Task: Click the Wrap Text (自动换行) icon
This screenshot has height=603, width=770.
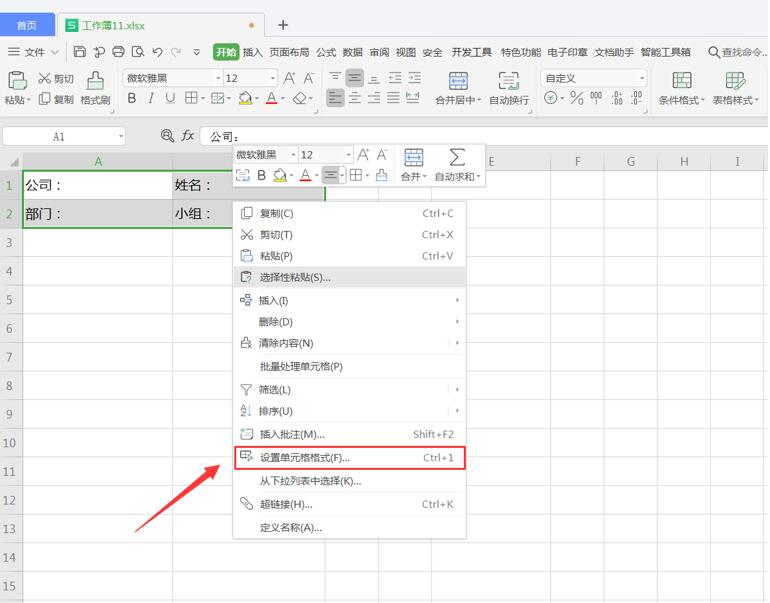Action: tap(508, 81)
